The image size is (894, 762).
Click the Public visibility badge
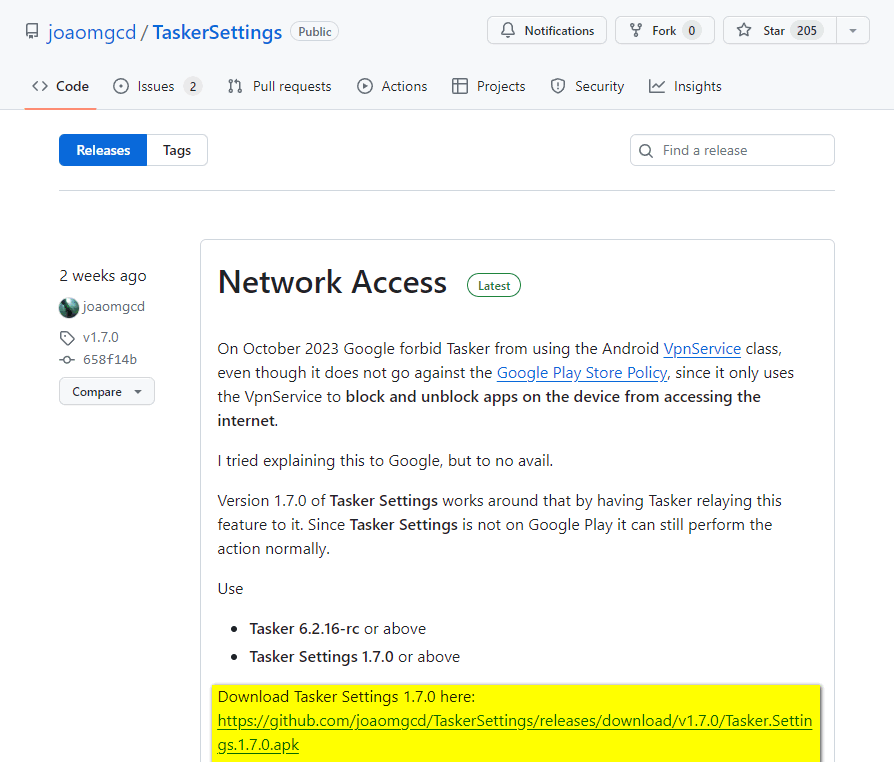(314, 31)
